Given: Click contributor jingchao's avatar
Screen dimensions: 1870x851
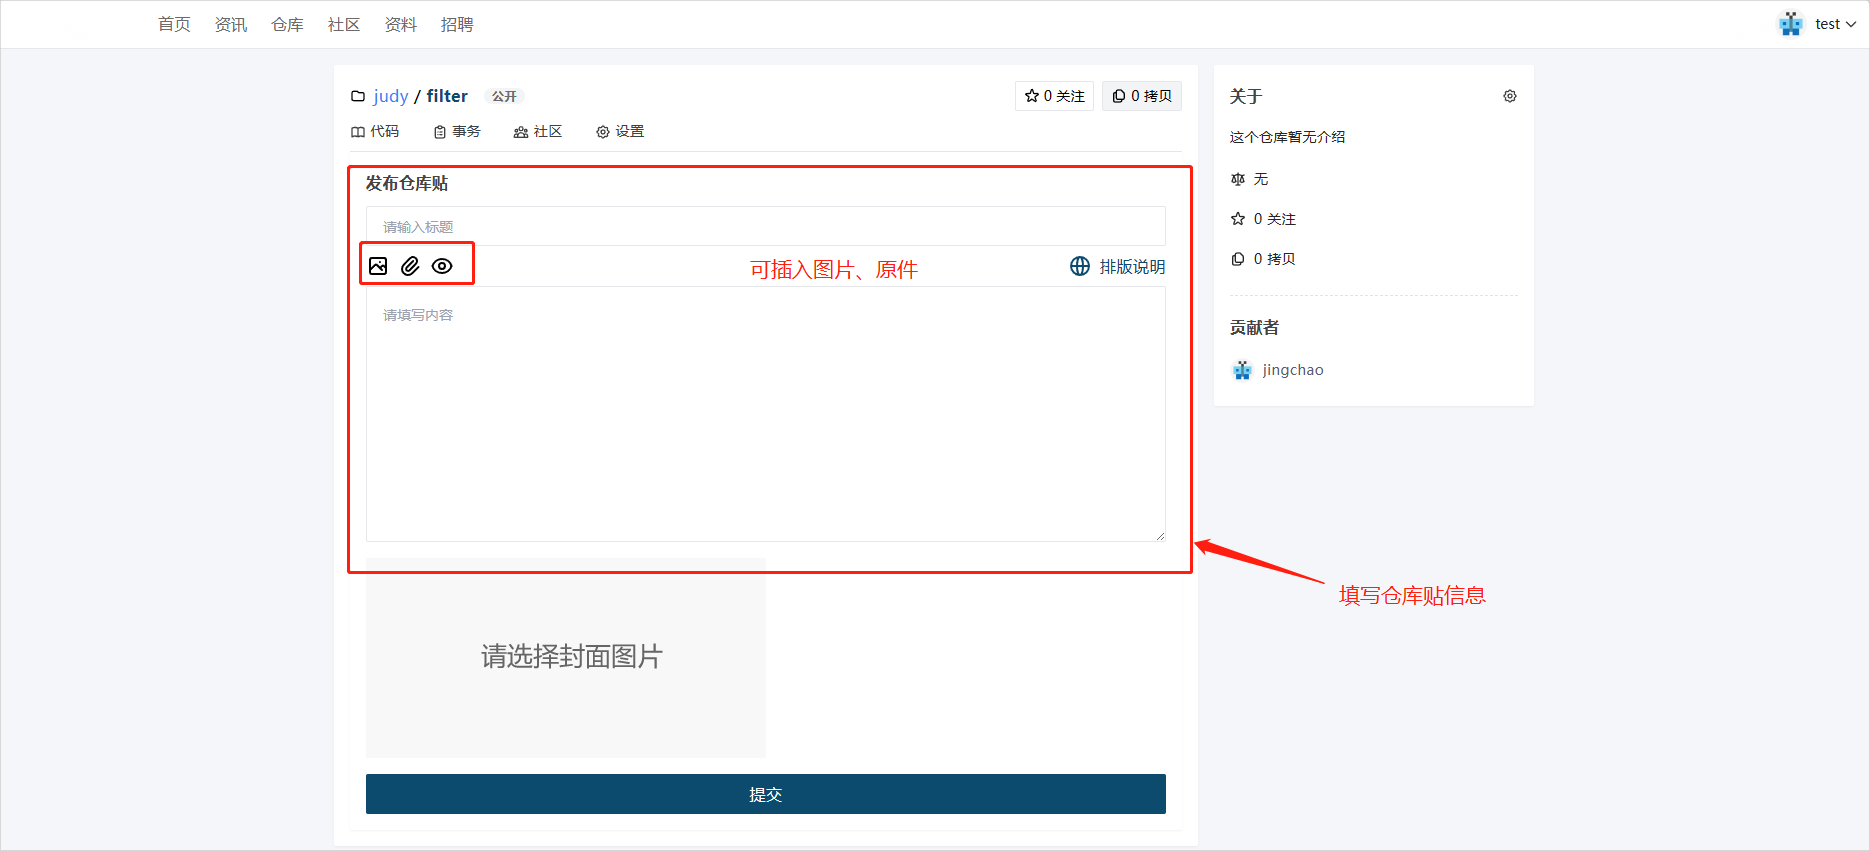Looking at the screenshot, I should (x=1242, y=370).
